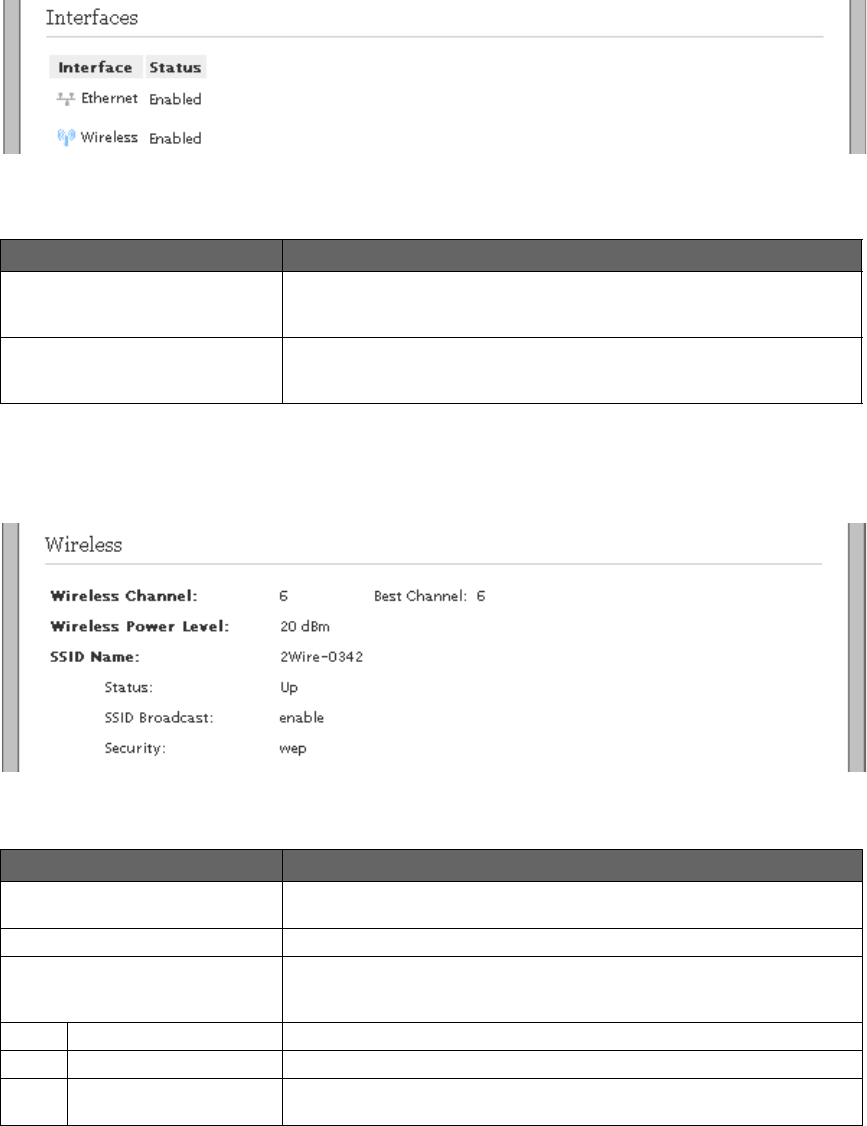Click the Interfaces section heading
This screenshot has width=867, height=1126.
[x=92, y=17]
